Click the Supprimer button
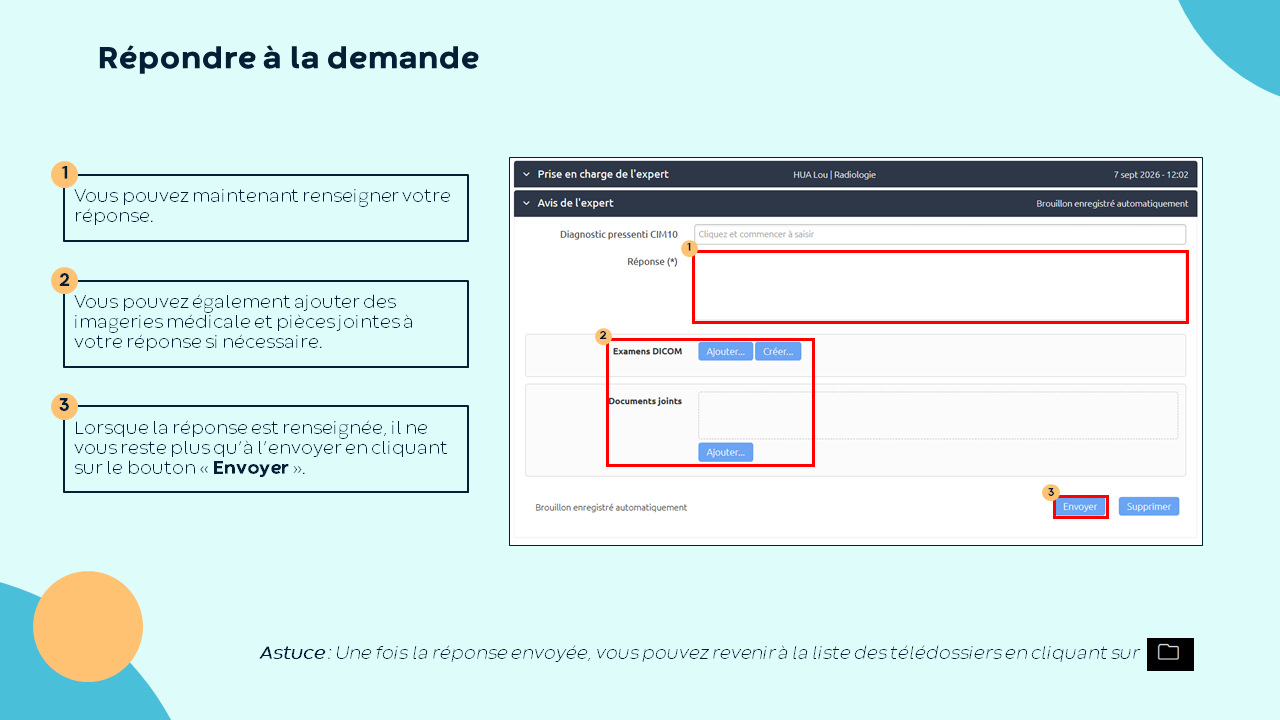Image resolution: width=1280 pixels, height=720 pixels. 1149,507
